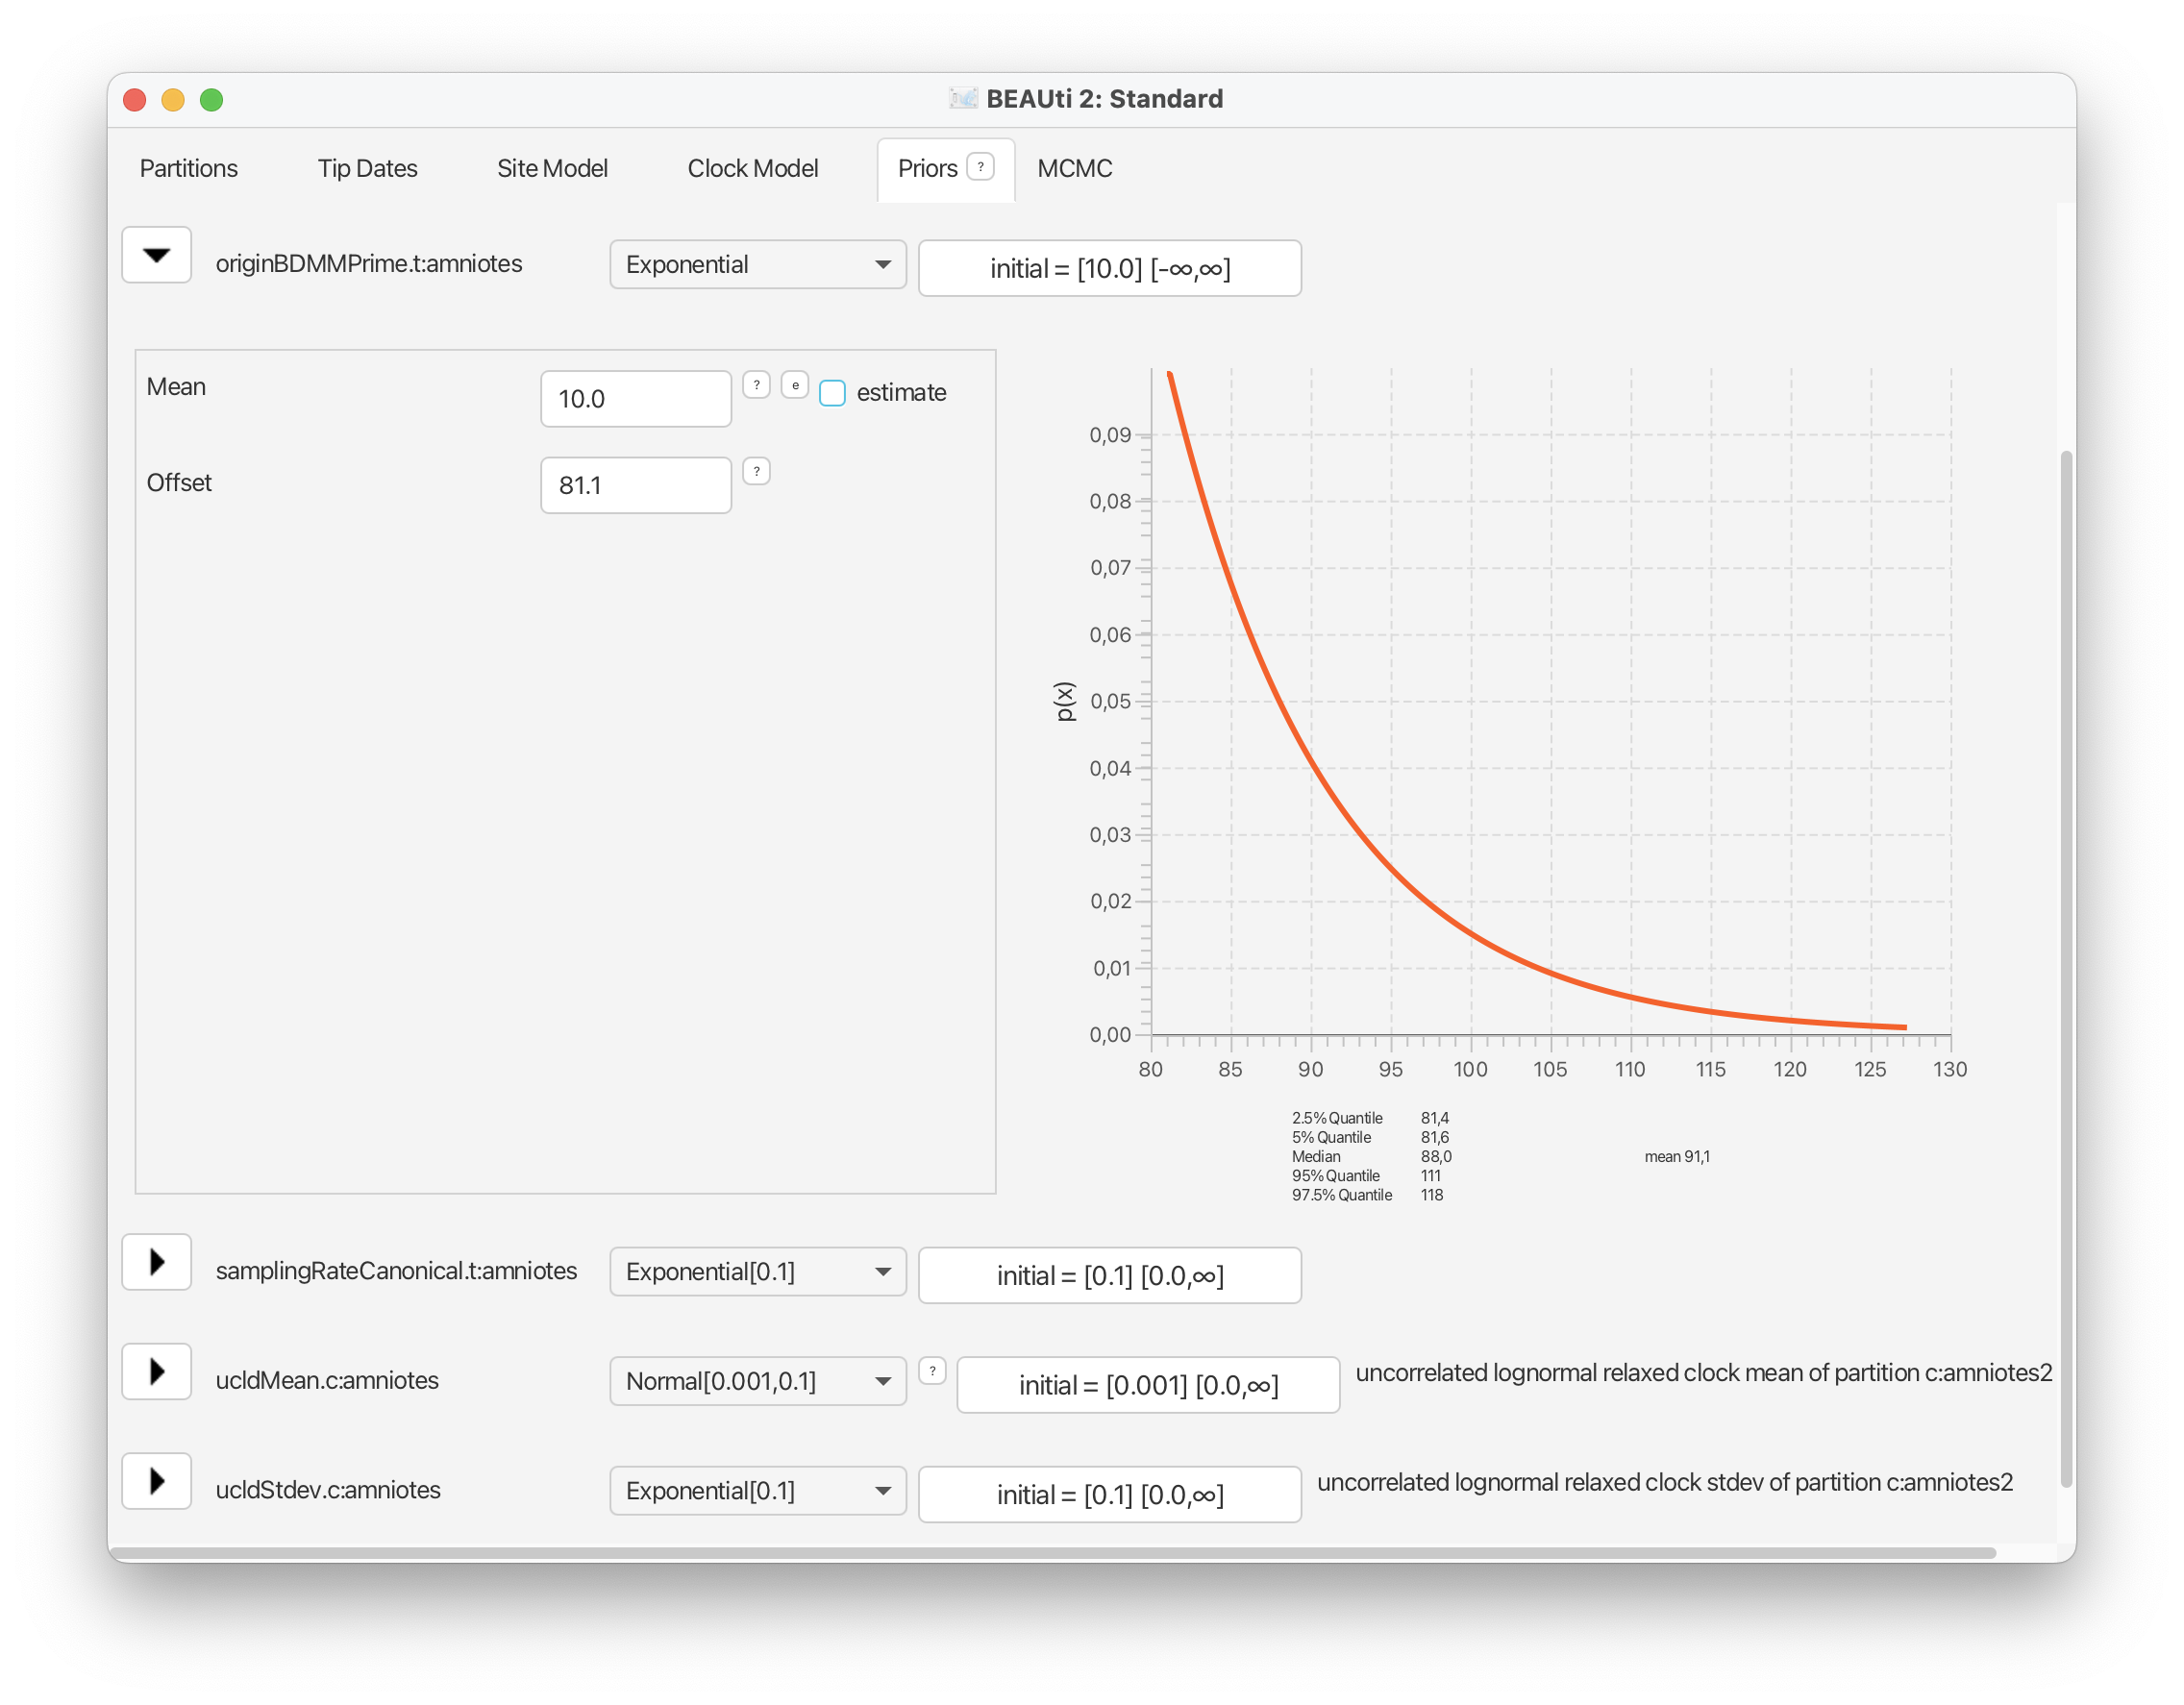Click ucldStdev initial = [0.1] button
The width and height of the screenshot is (2184, 1705).
(x=1110, y=1495)
